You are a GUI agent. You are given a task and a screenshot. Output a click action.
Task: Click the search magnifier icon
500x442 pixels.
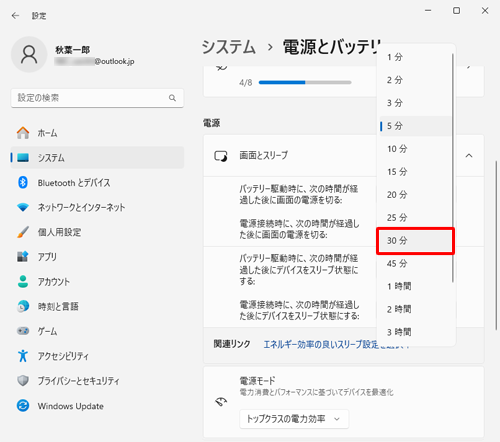click(x=172, y=98)
